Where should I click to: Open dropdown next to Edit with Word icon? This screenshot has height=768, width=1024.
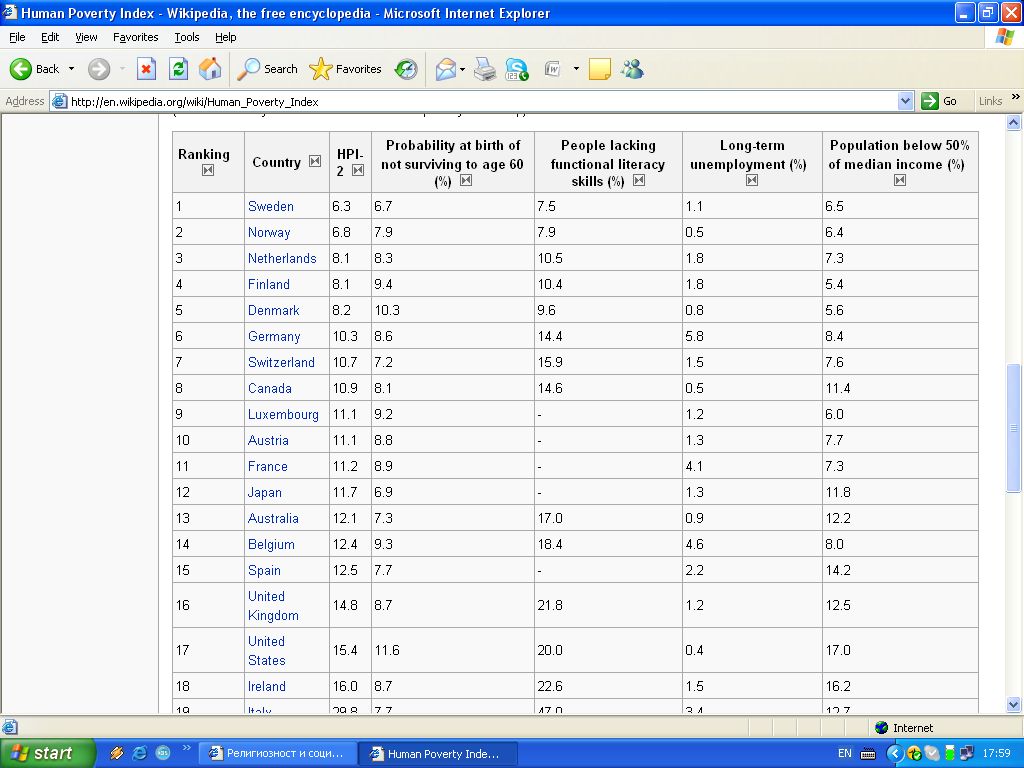(x=576, y=69)
